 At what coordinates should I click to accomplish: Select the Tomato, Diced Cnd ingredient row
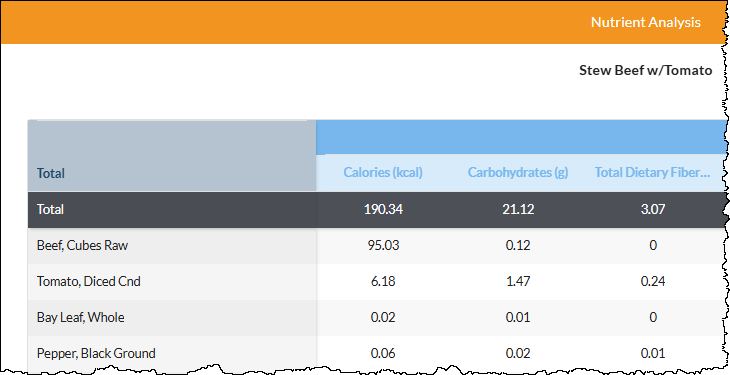pyautogui.click(x=377, y=281)
